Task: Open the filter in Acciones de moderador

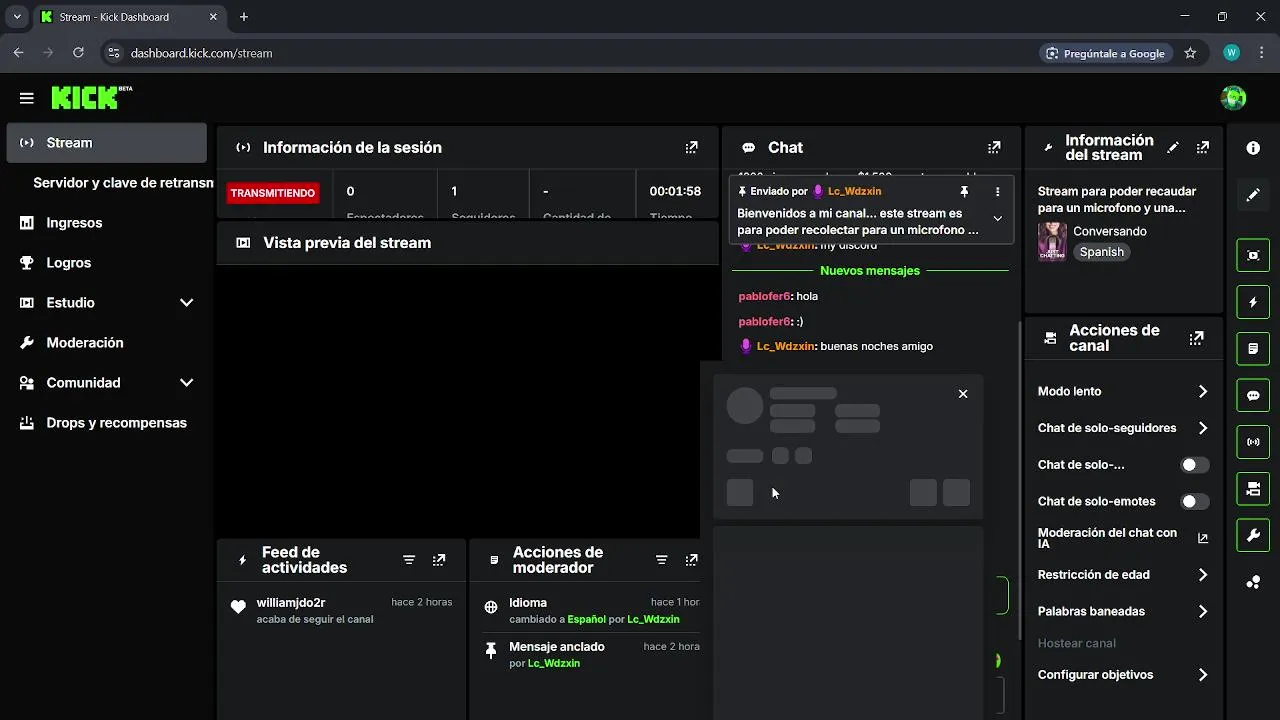Action: [x=661, y=560]
